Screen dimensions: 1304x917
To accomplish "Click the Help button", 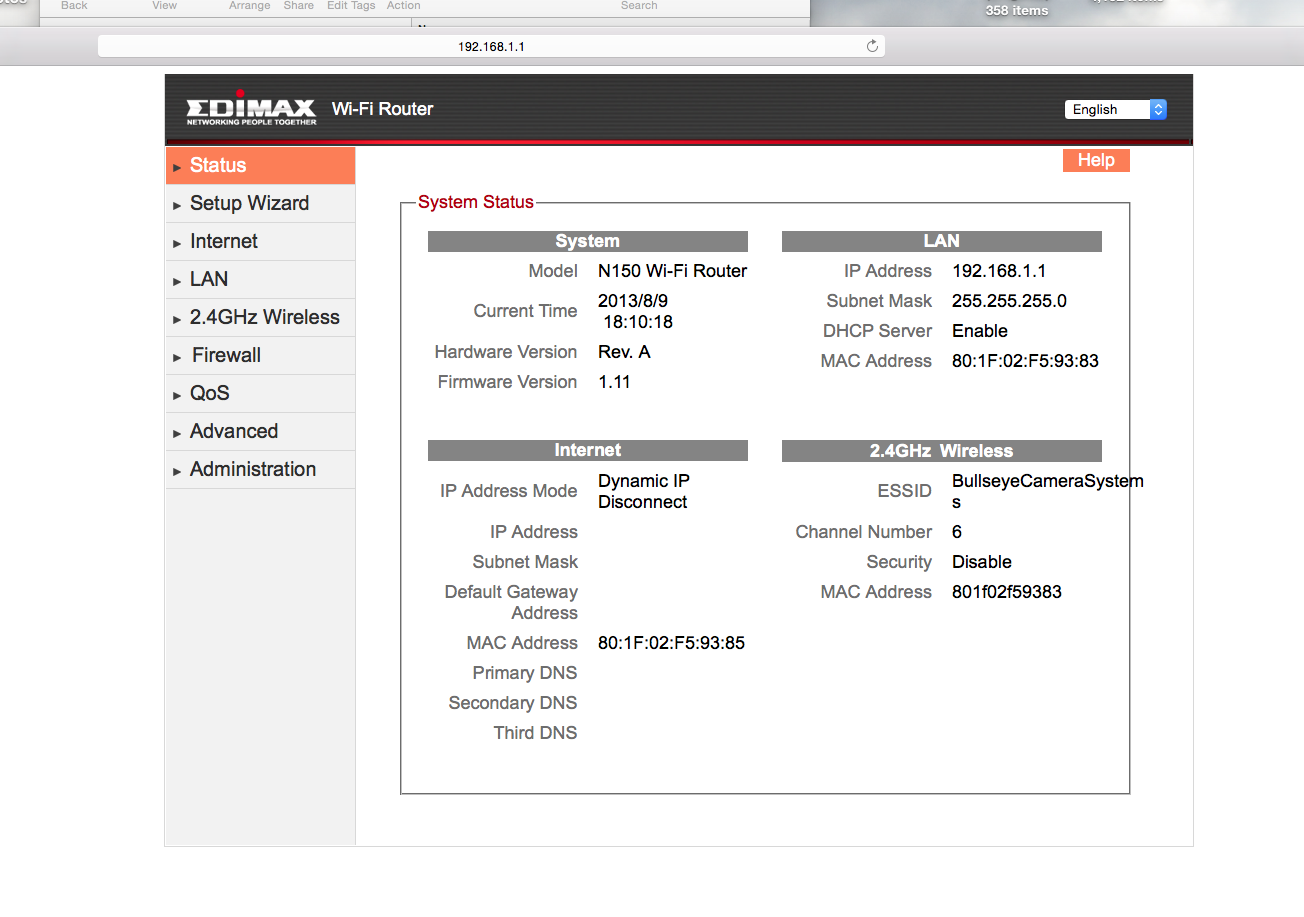I will pyautogui.click(x=1096, y=160).
